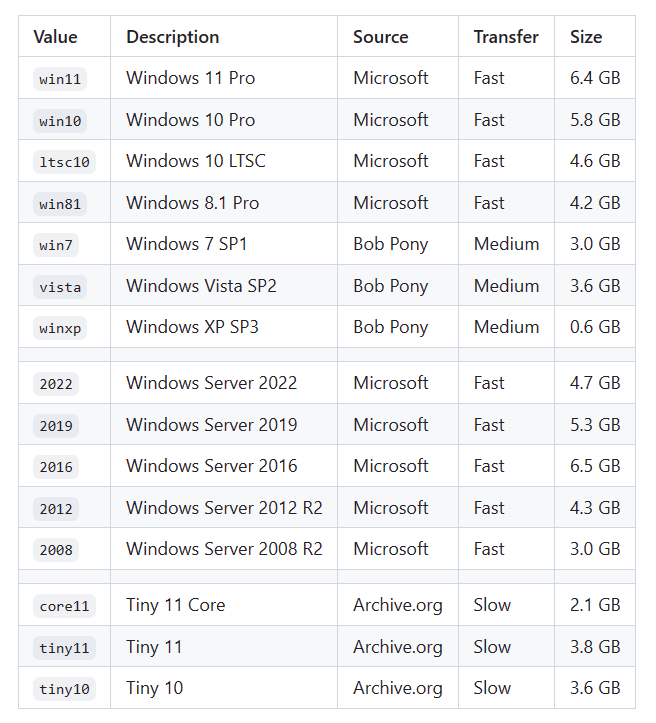Image resolution: width=656 pixels, height=723 pixels.
Task: Click Windows Server 2012 R2 text
Action: (x=224, y=508)
